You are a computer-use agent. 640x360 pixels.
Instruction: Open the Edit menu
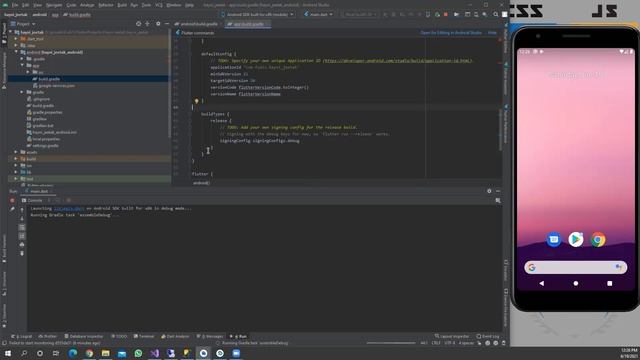pos(25,5)
